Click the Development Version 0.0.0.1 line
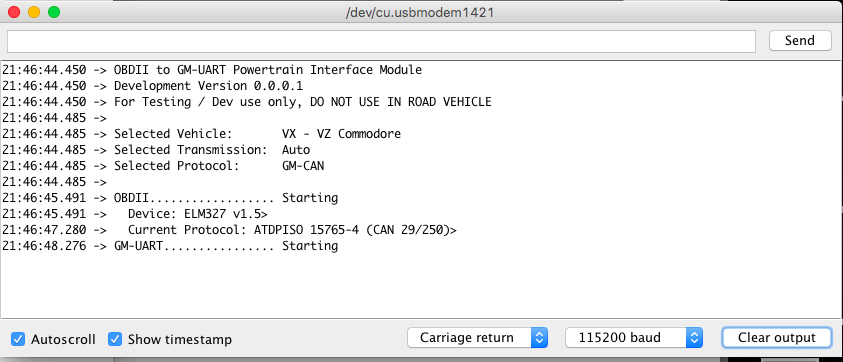This screenshot has width=843, height=362. coord(153,86)
